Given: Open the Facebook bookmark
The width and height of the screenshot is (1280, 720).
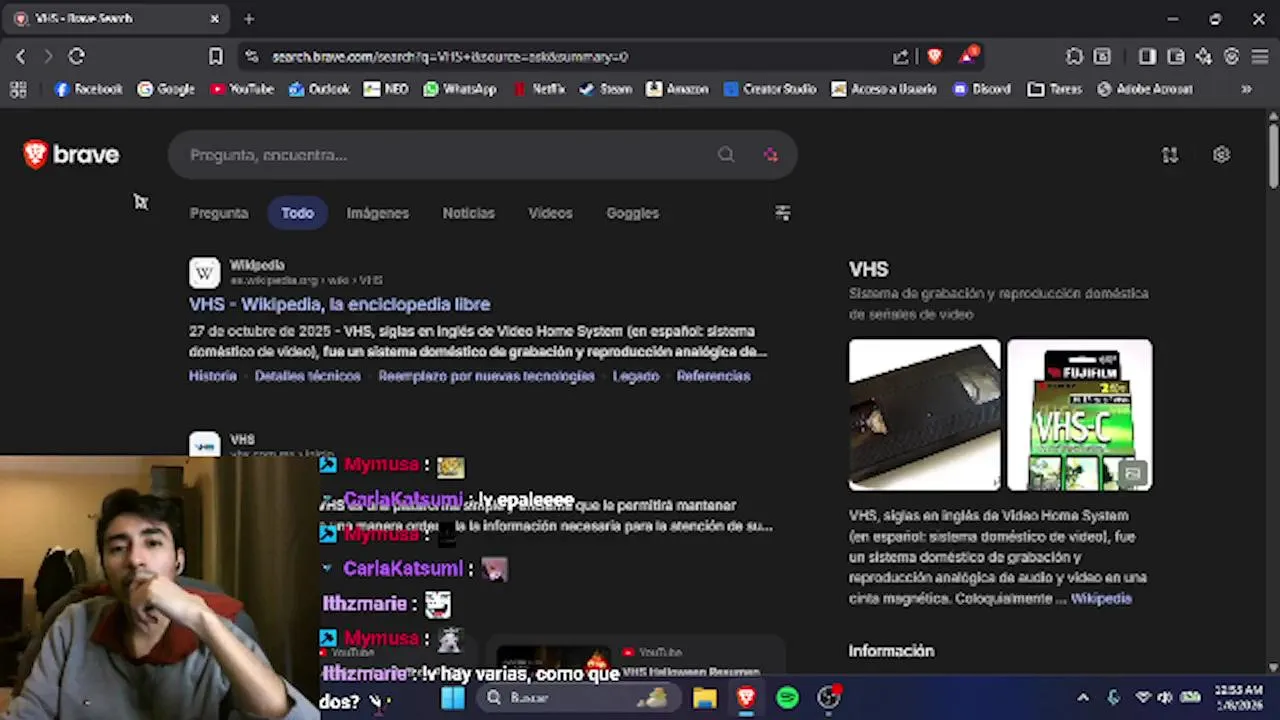Looking at the screenshot, I should coord(88,89).
